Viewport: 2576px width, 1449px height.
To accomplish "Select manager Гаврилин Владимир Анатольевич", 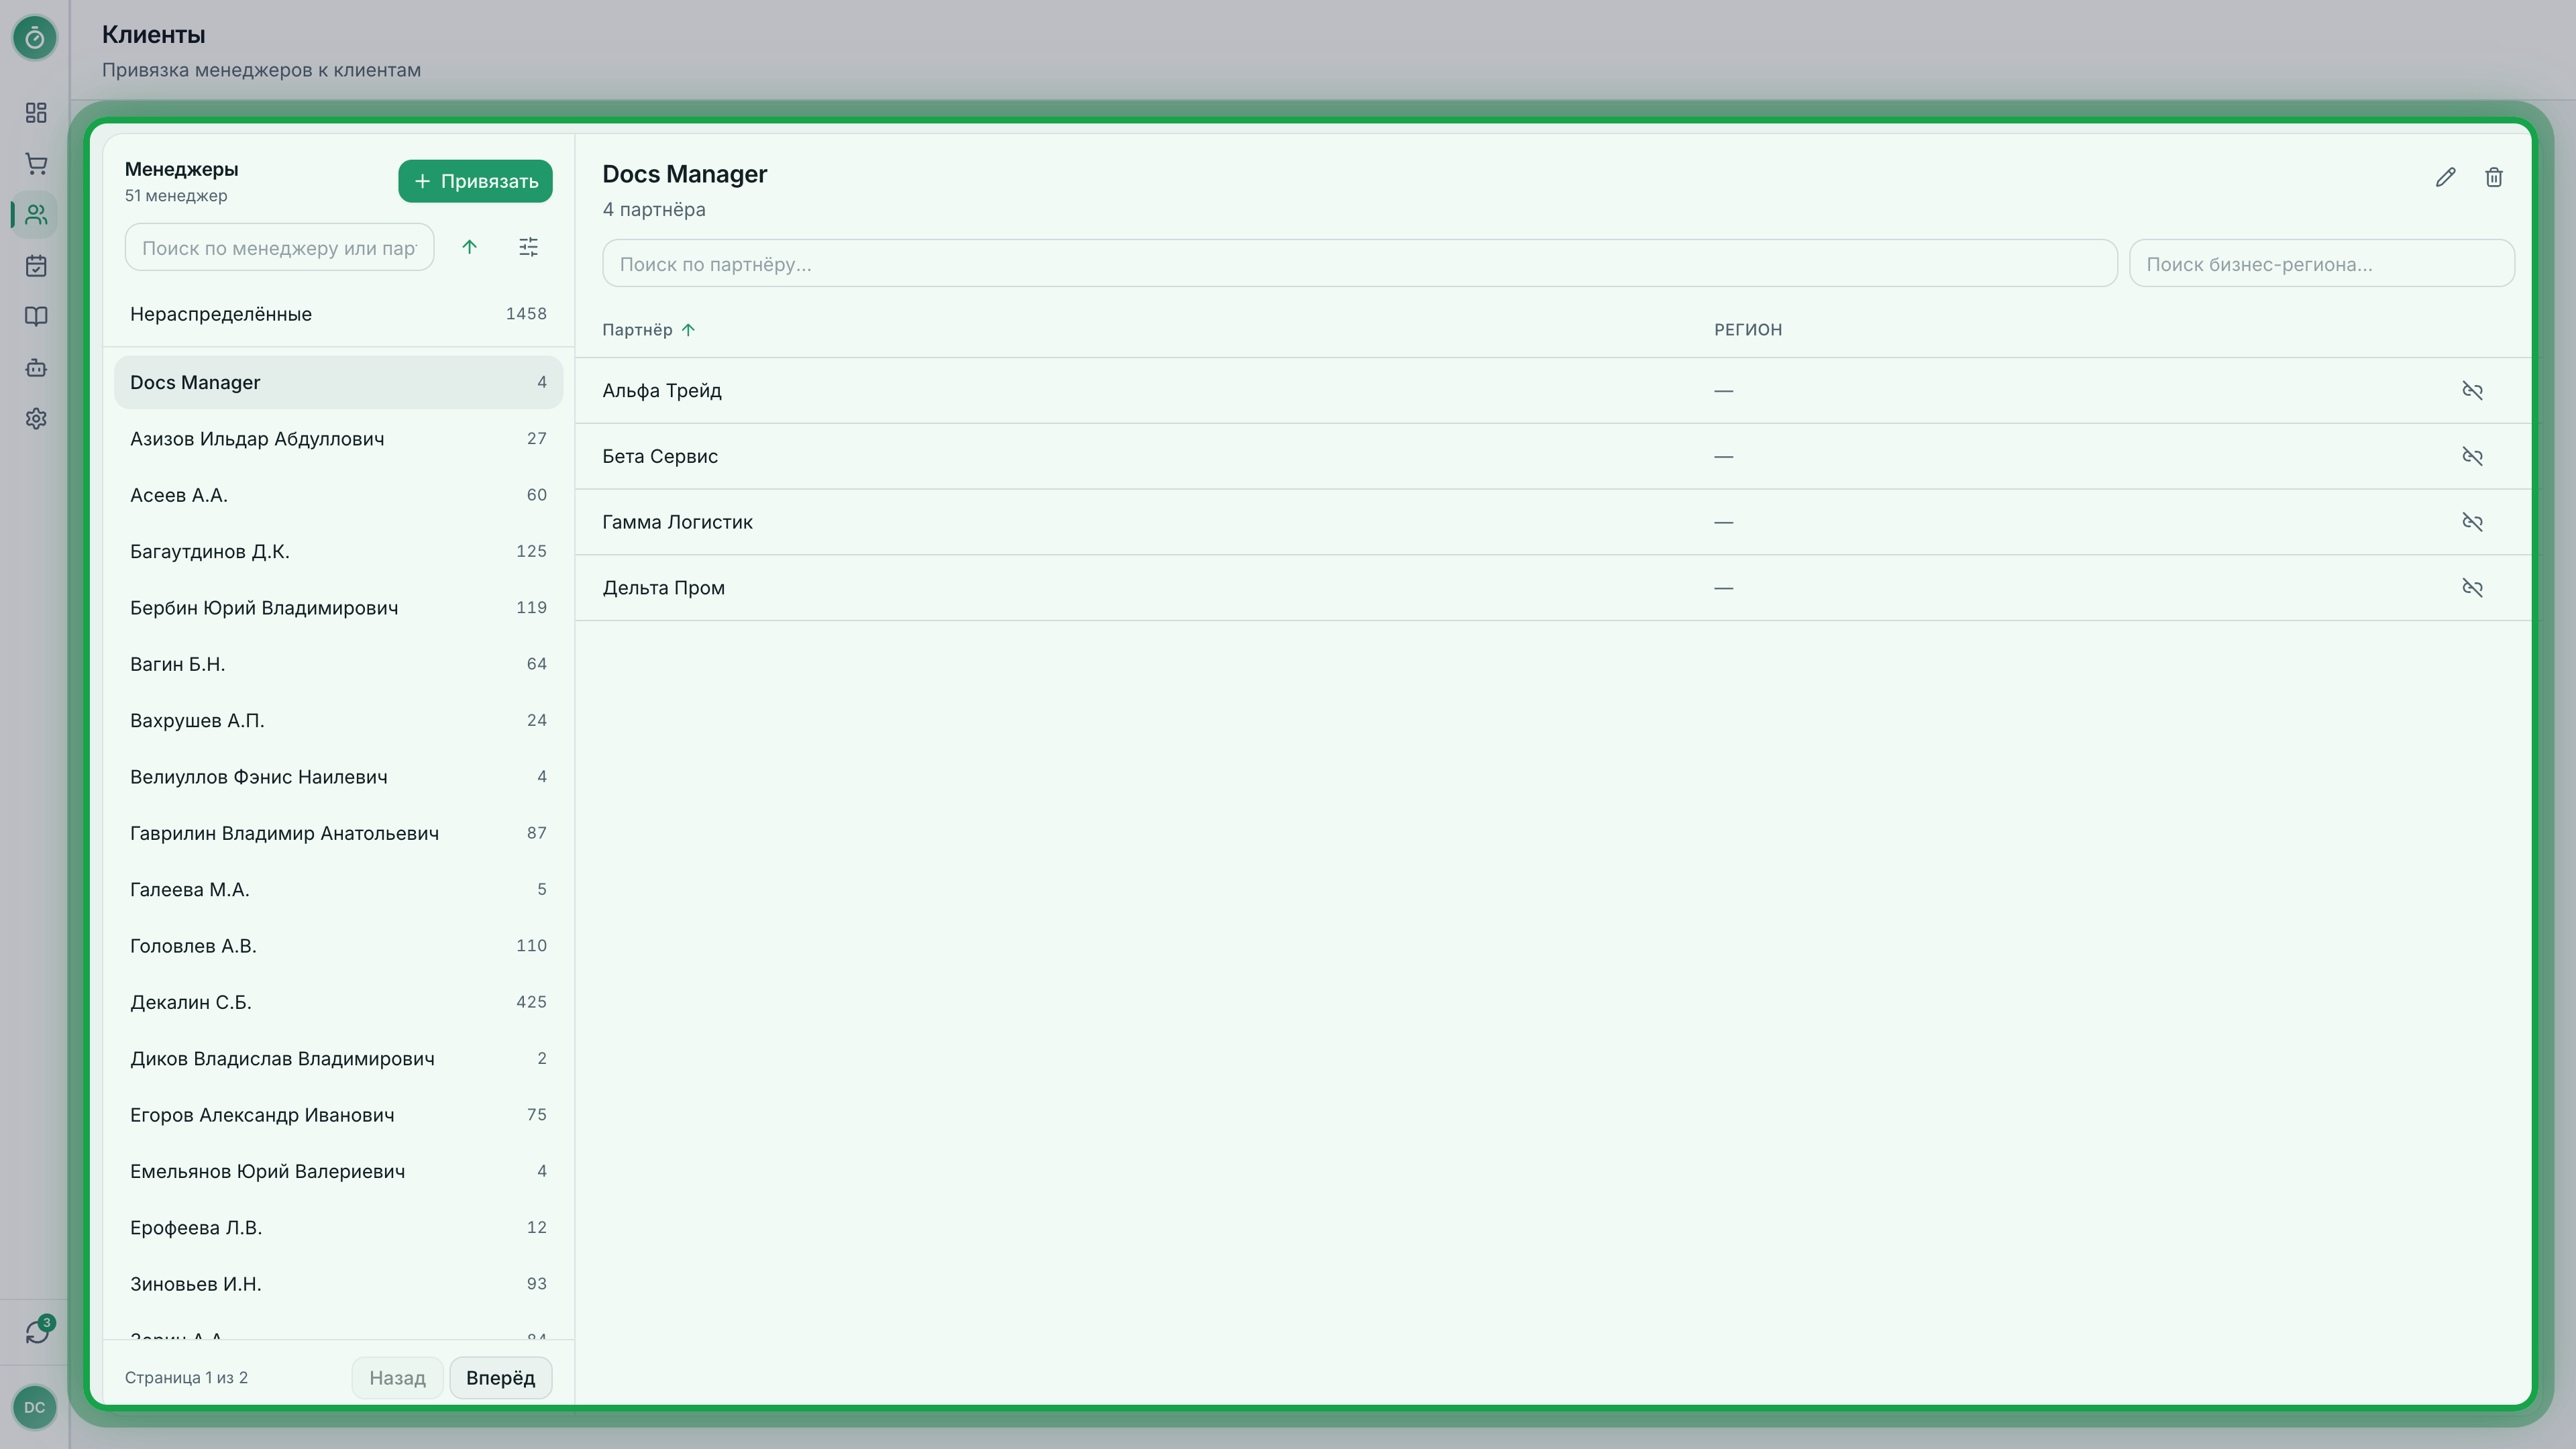I will 338,833.
